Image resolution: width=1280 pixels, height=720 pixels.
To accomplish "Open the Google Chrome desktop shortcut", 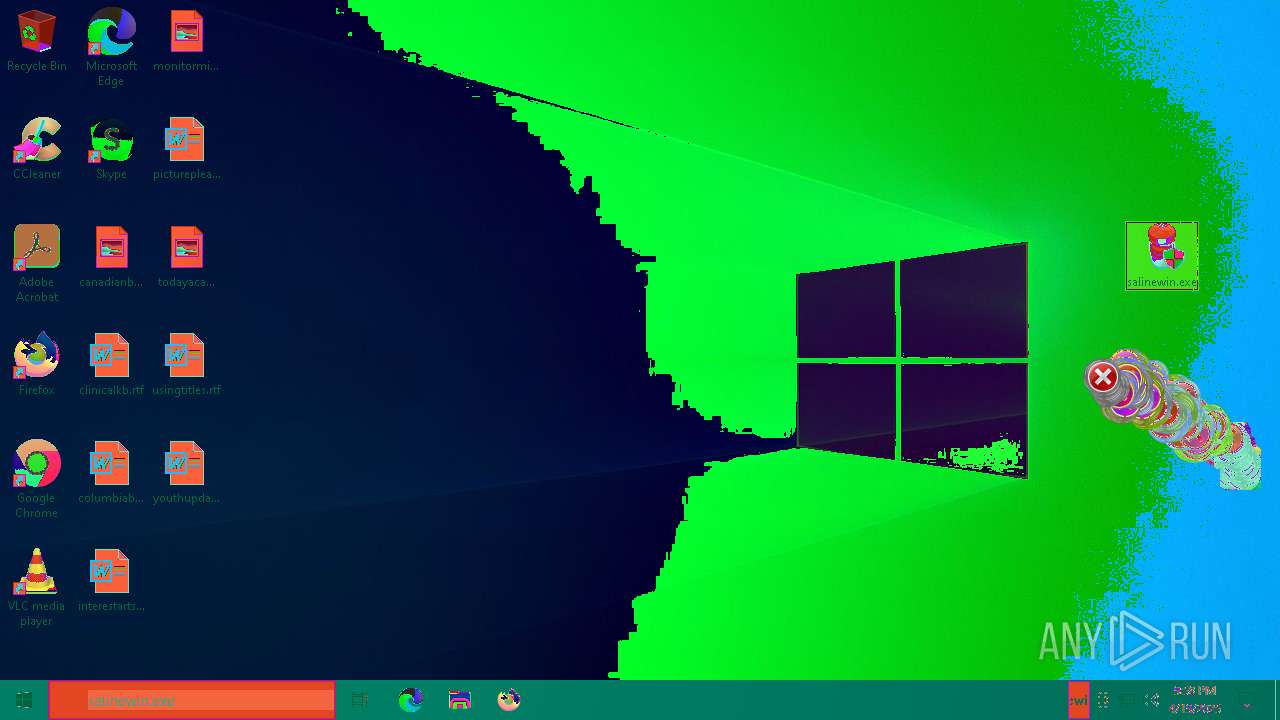I will 37,480.
